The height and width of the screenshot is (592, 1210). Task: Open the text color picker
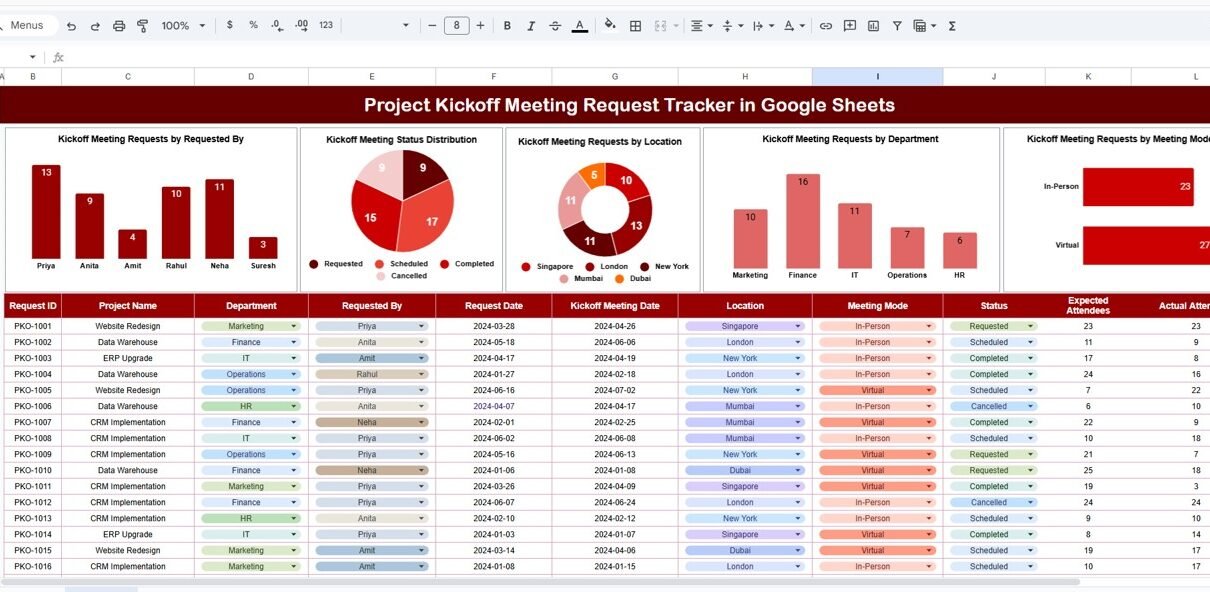coord(580,26)
